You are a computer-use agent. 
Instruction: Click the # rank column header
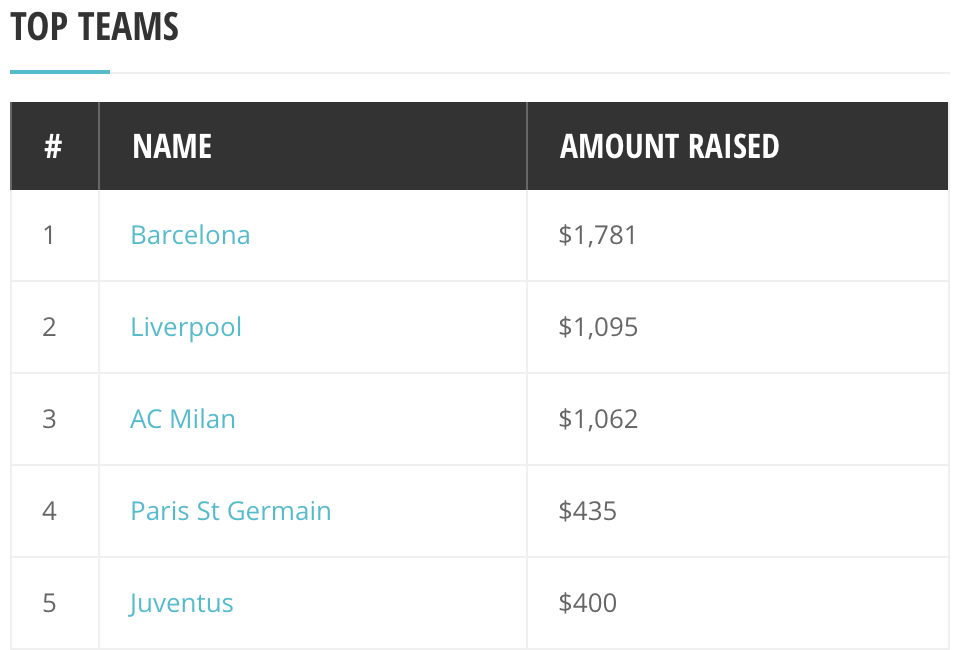pyautogui.click(x=53, y=147)
